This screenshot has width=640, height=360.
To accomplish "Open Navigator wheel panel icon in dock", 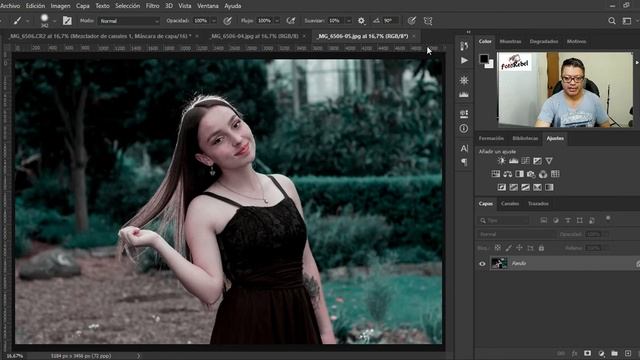I will (x=464, y=80).
